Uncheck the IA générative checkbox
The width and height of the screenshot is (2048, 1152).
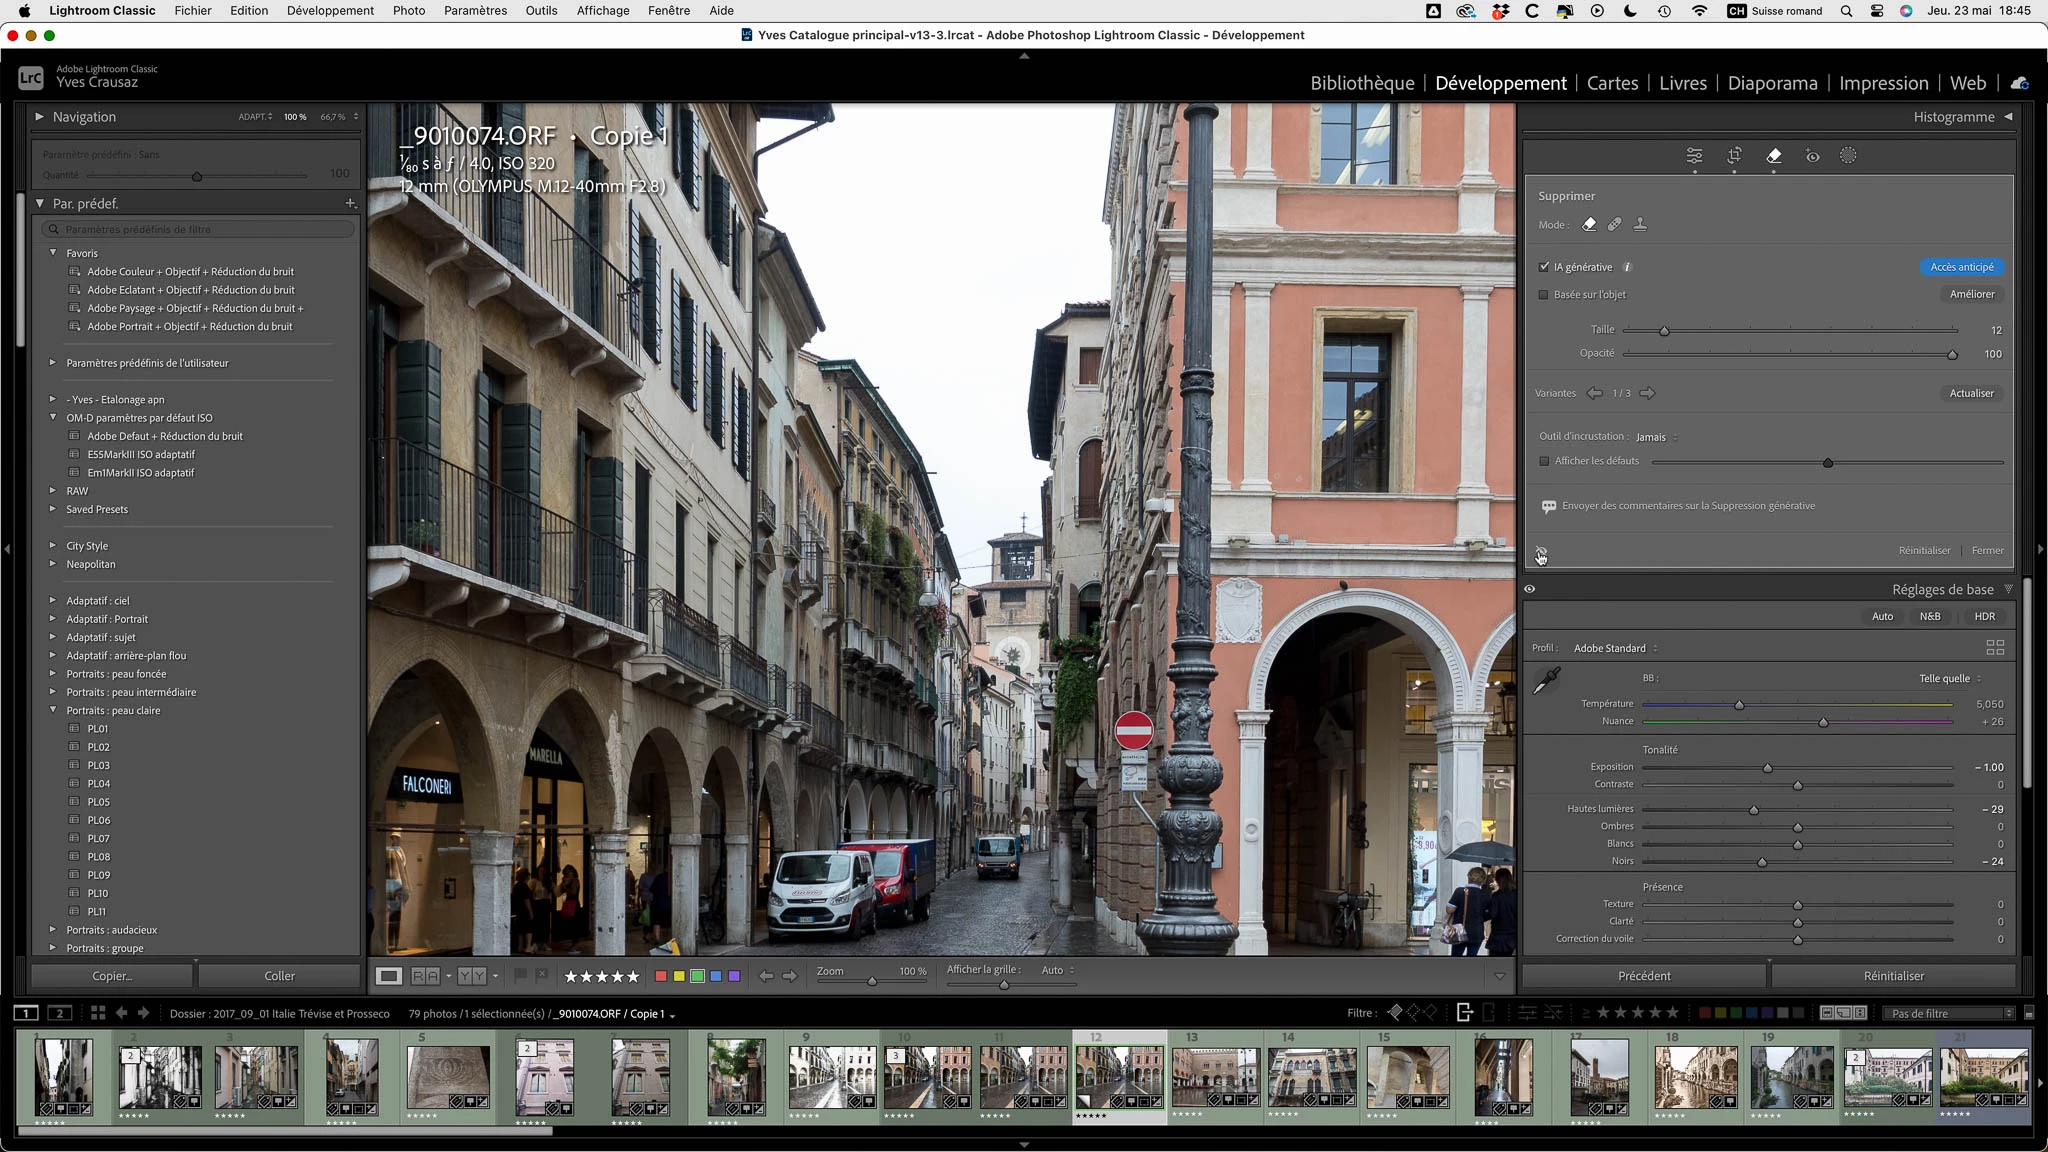pos(1544,267)
